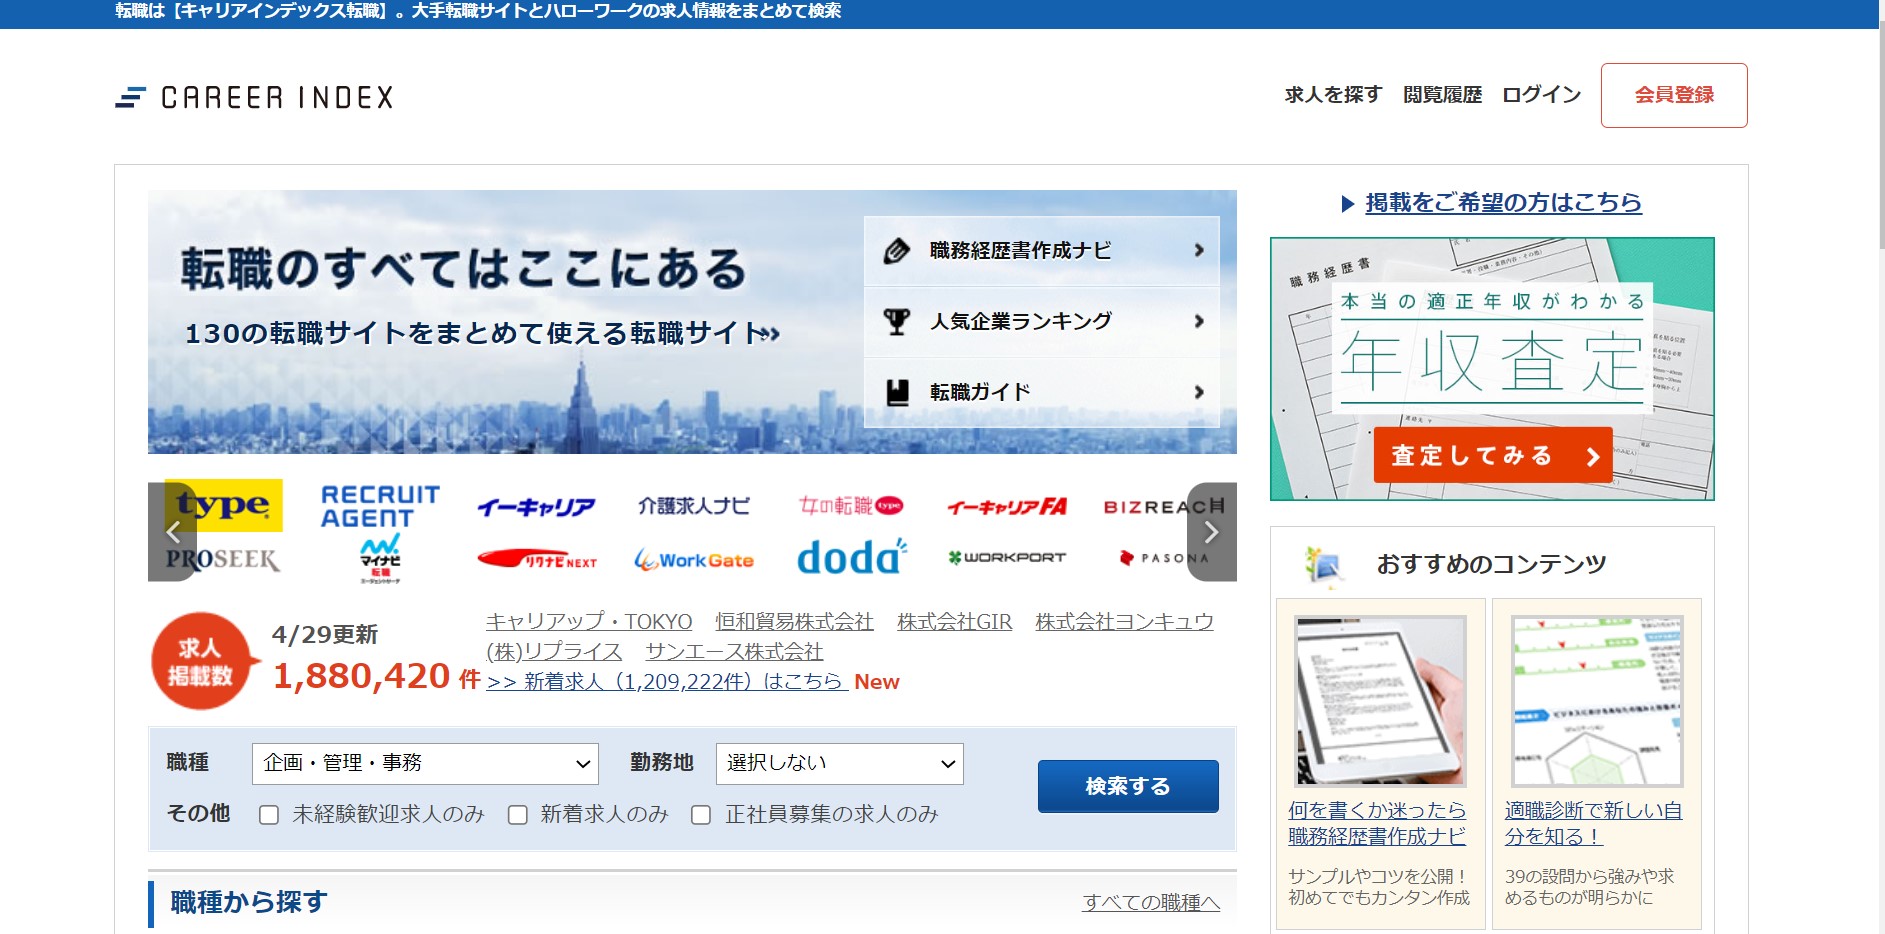Viewport: 1885px width, 934px height.
Task: Enable 未経験歓迎求人のみ filter
Action: click(267, 815)
